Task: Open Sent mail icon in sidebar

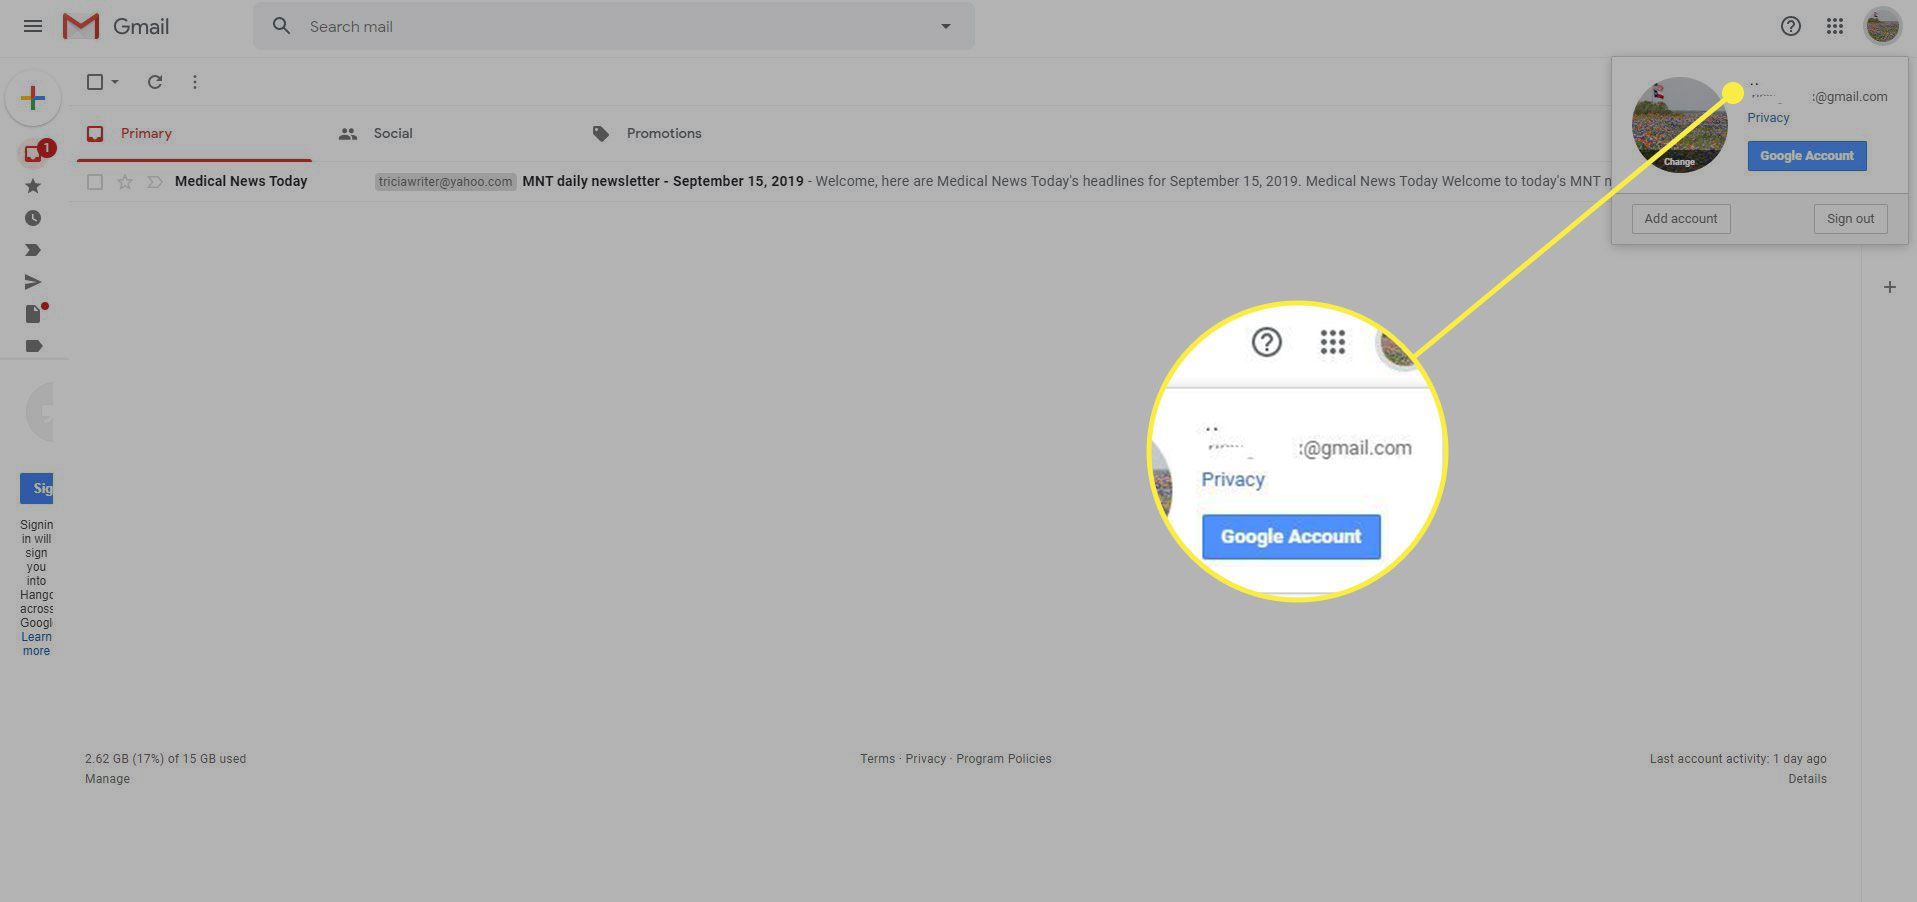Action: pos(33,282)
